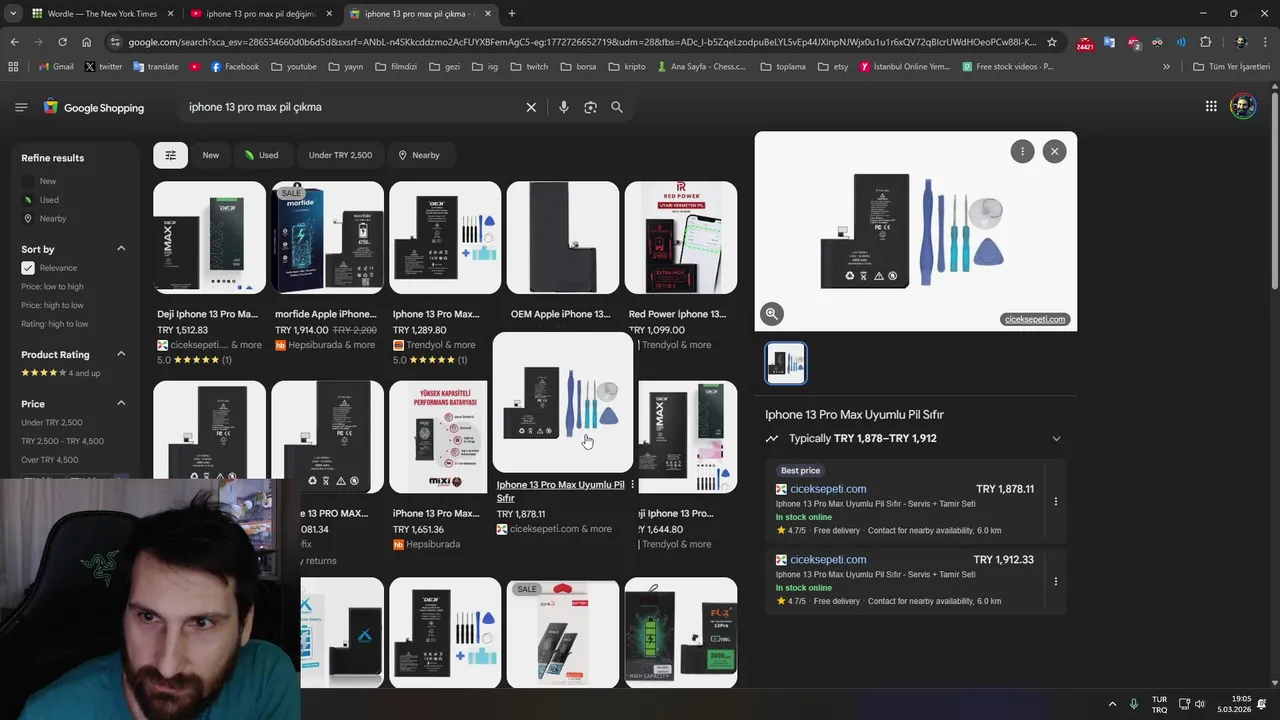Zoom the product image with magnifier icon
This screenshot has height=720, width=1280.
(772, 313)
